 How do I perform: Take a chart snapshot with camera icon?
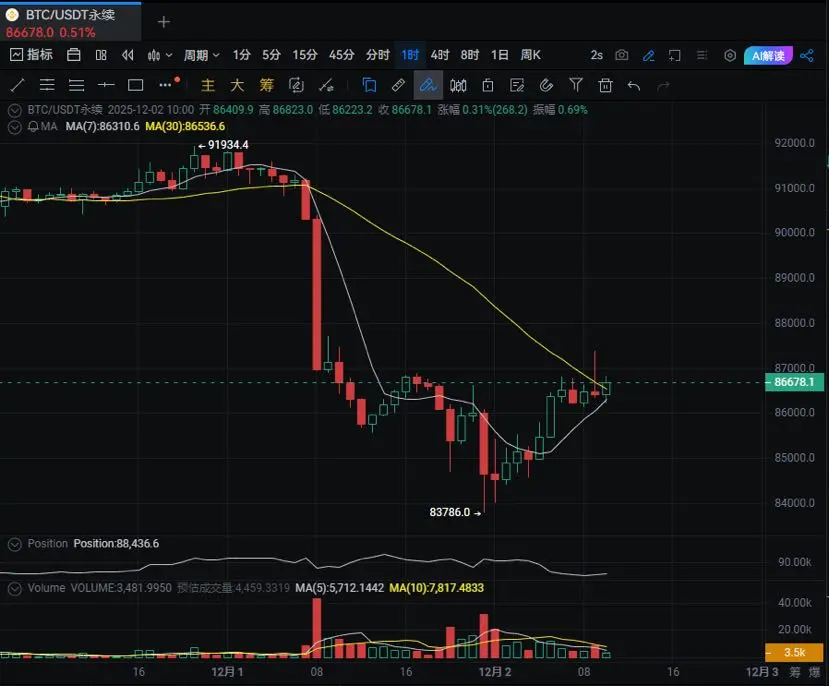[622, 55]
